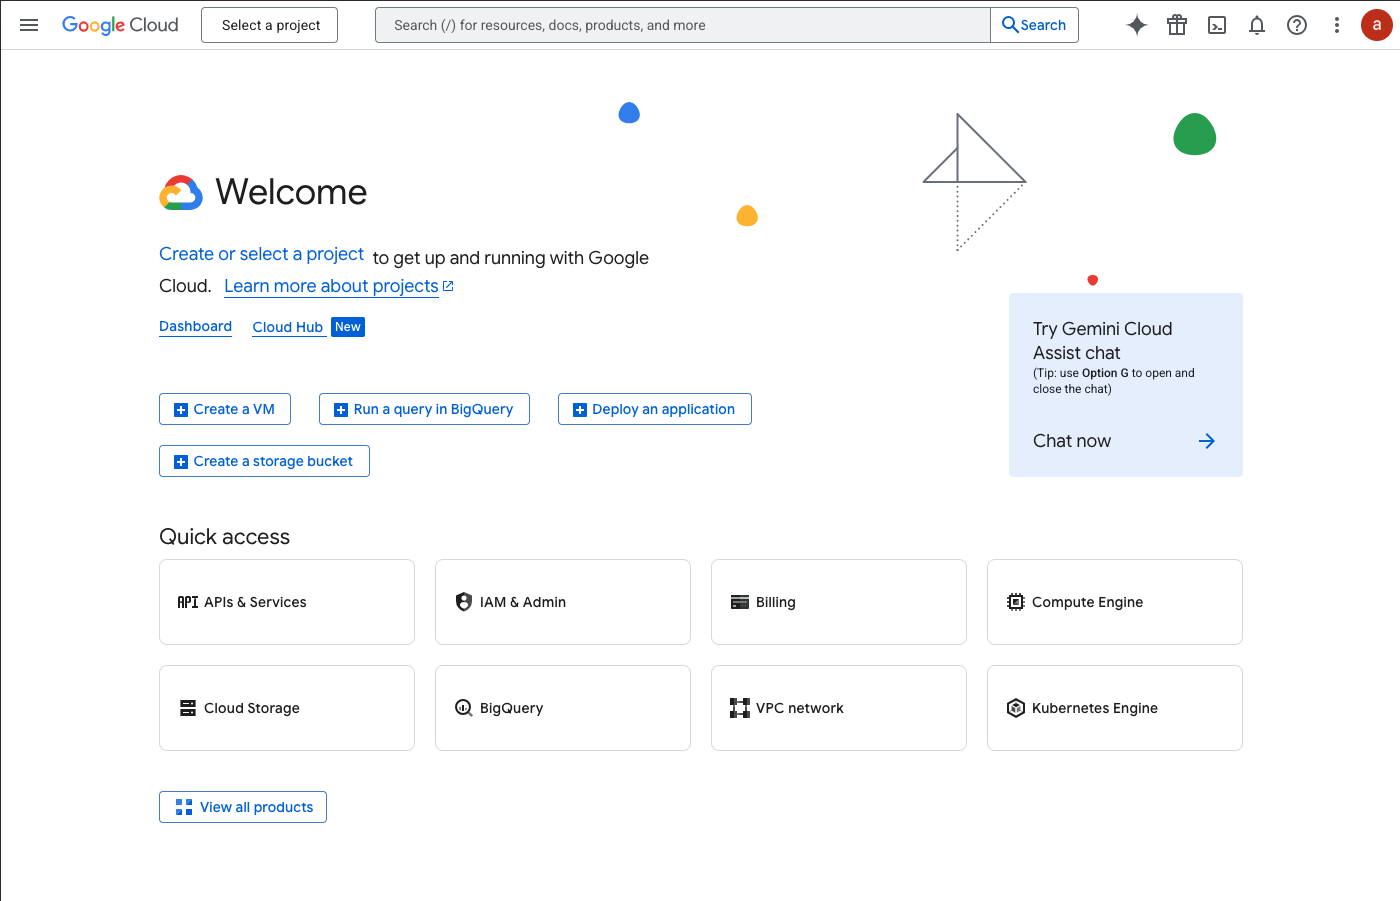This screenshot has height=901, width=1400.
Task: Open the Compute Engine card
Action: [1115, 602]
